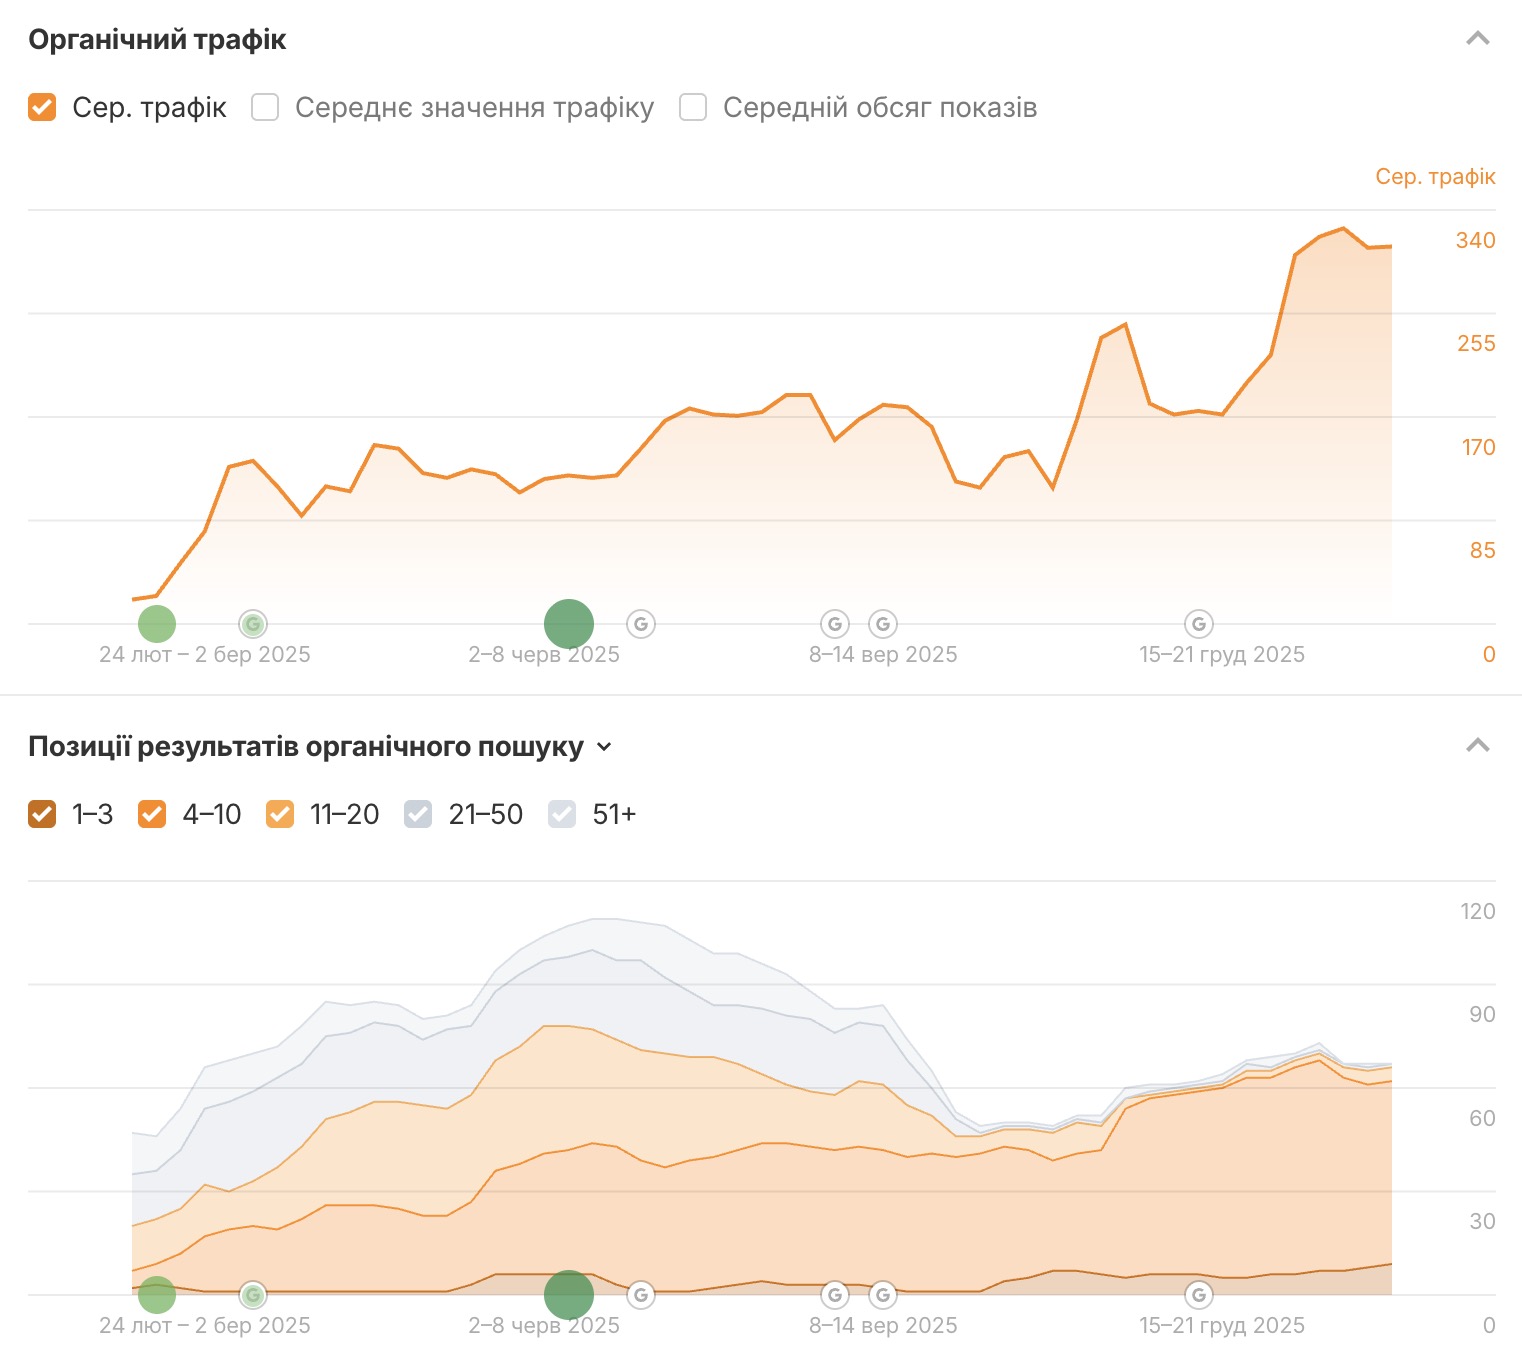This screenshot has height=1362, width=1522.
Task: Toggle the 4–10 positions checkbox
Action: pos(152,814)
